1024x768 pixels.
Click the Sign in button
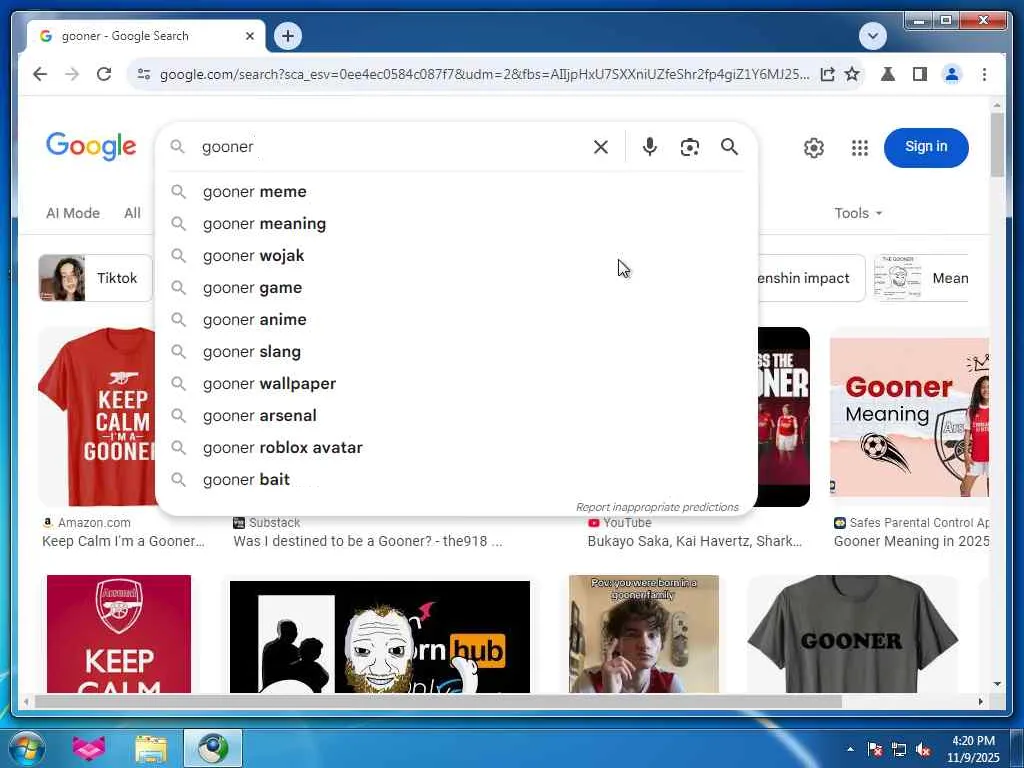coord(926,148)
